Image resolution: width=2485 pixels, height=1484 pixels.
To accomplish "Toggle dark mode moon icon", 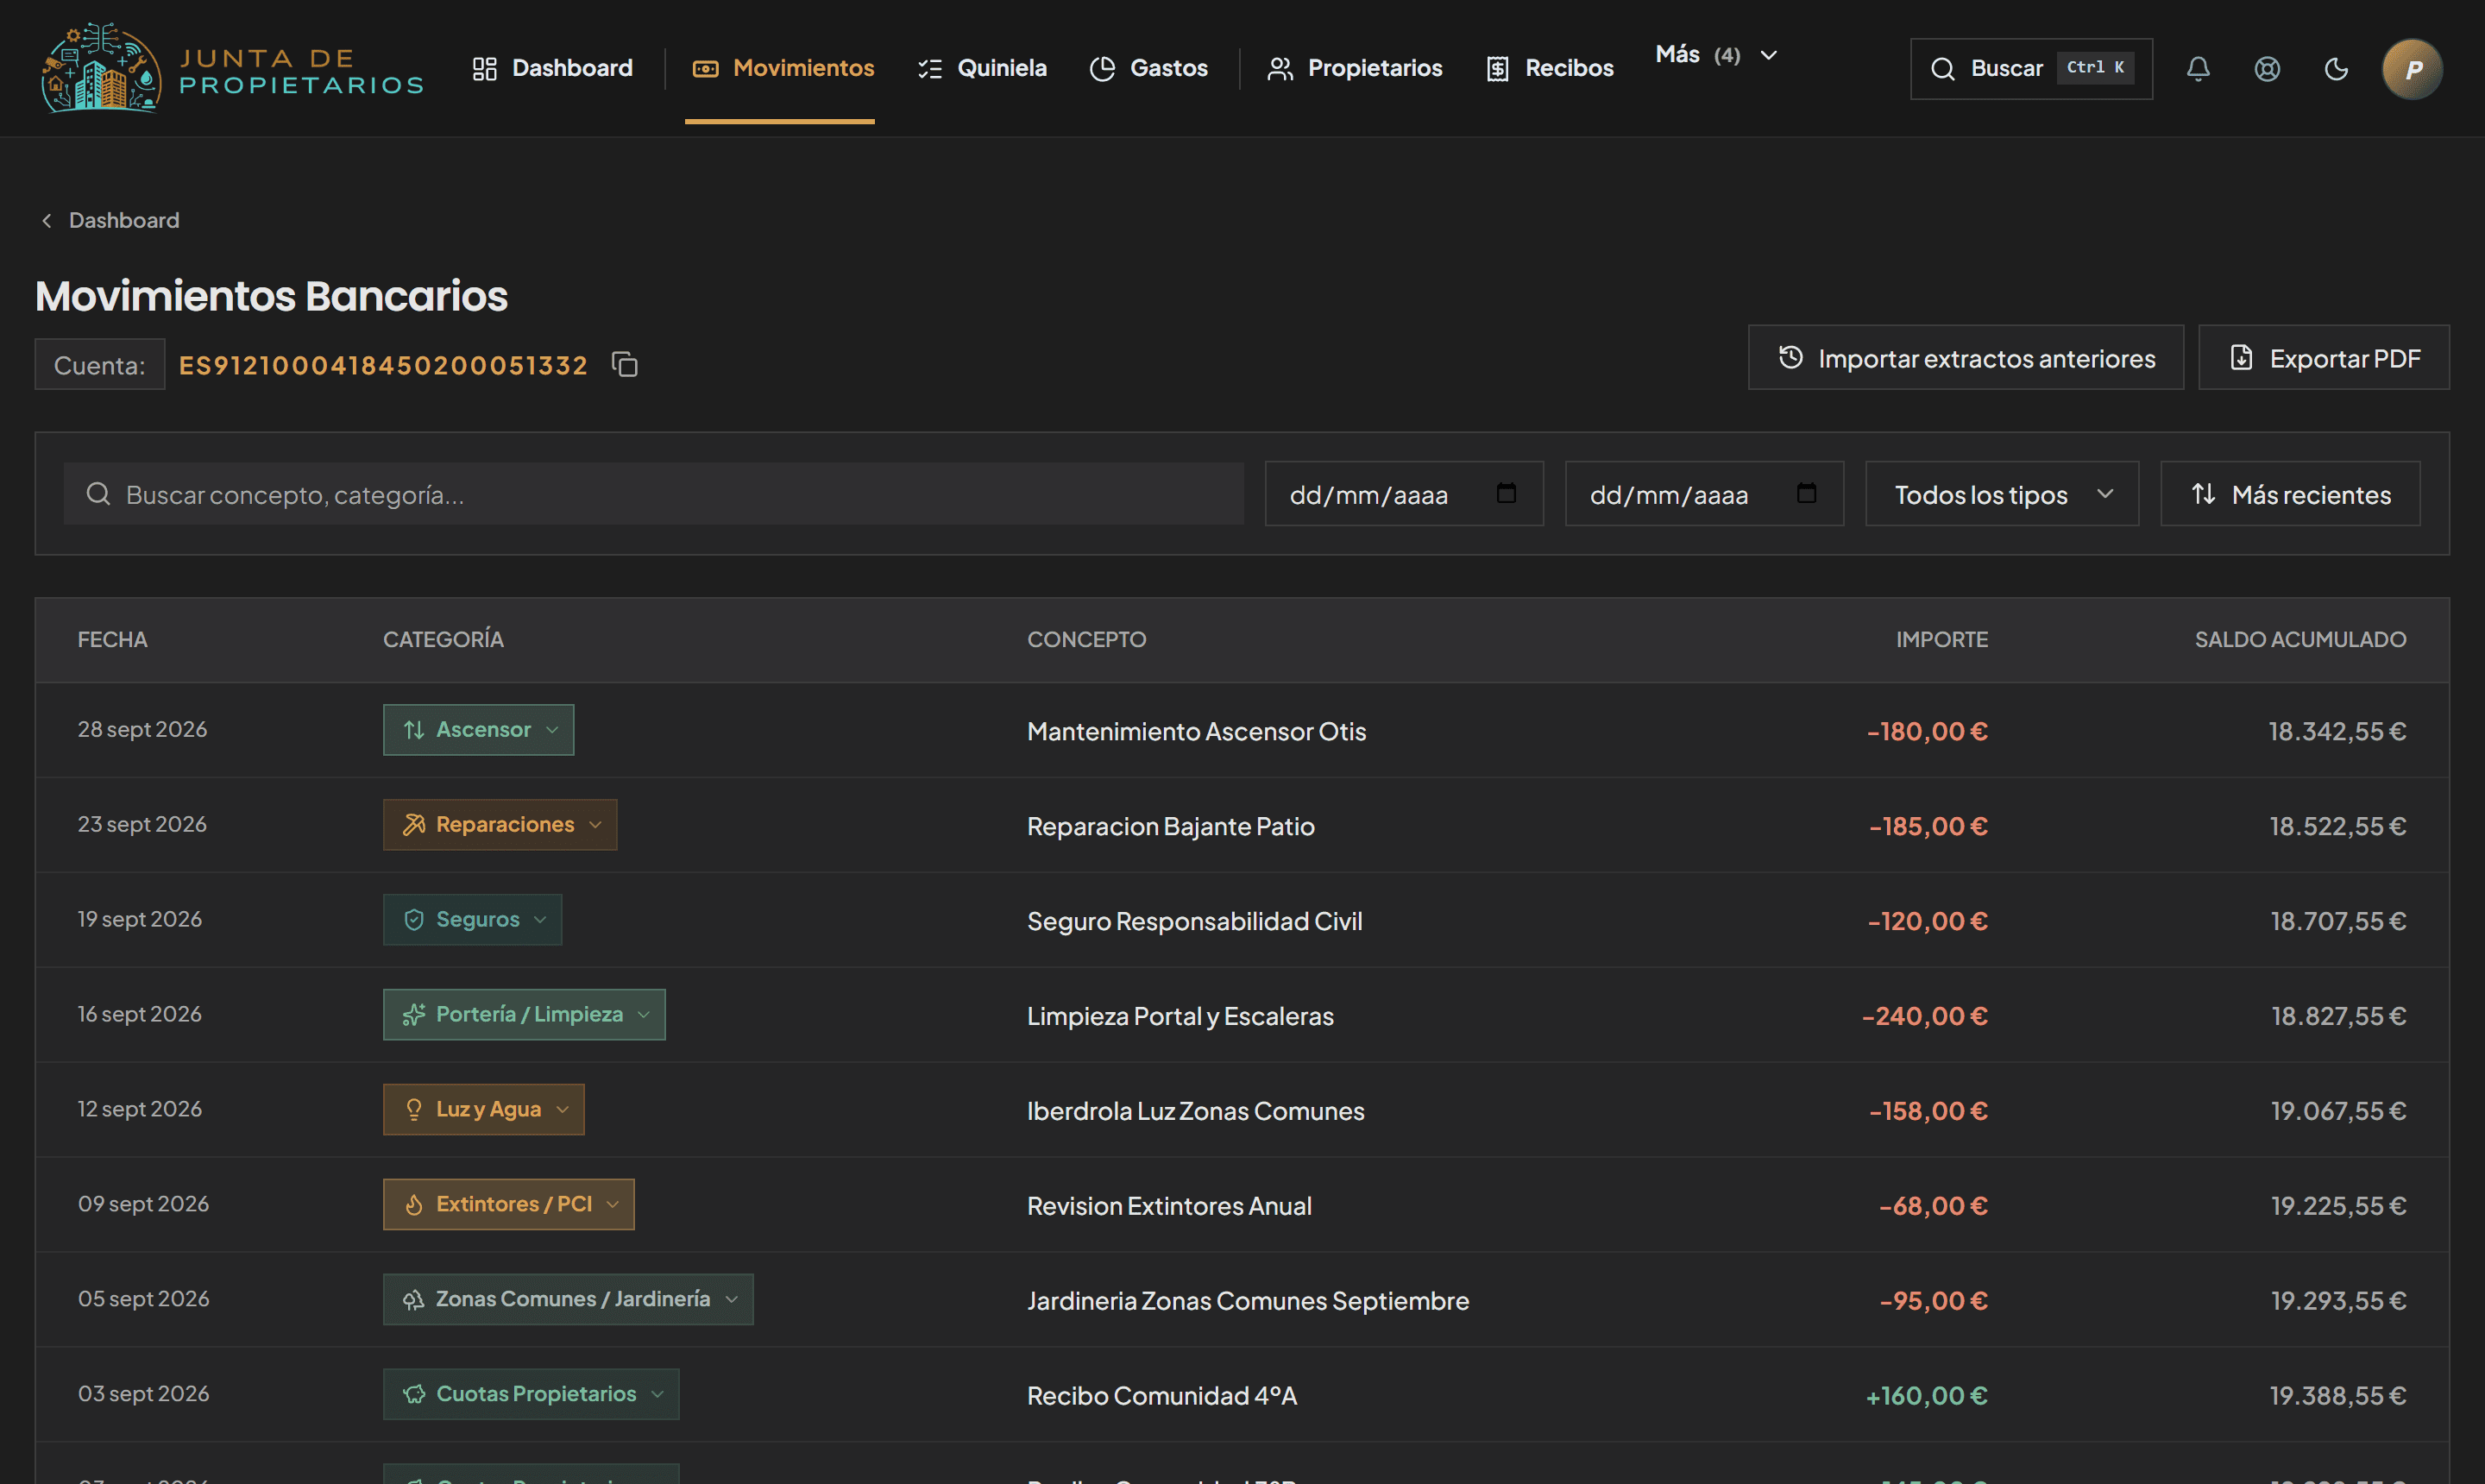I will (2336, 68).
